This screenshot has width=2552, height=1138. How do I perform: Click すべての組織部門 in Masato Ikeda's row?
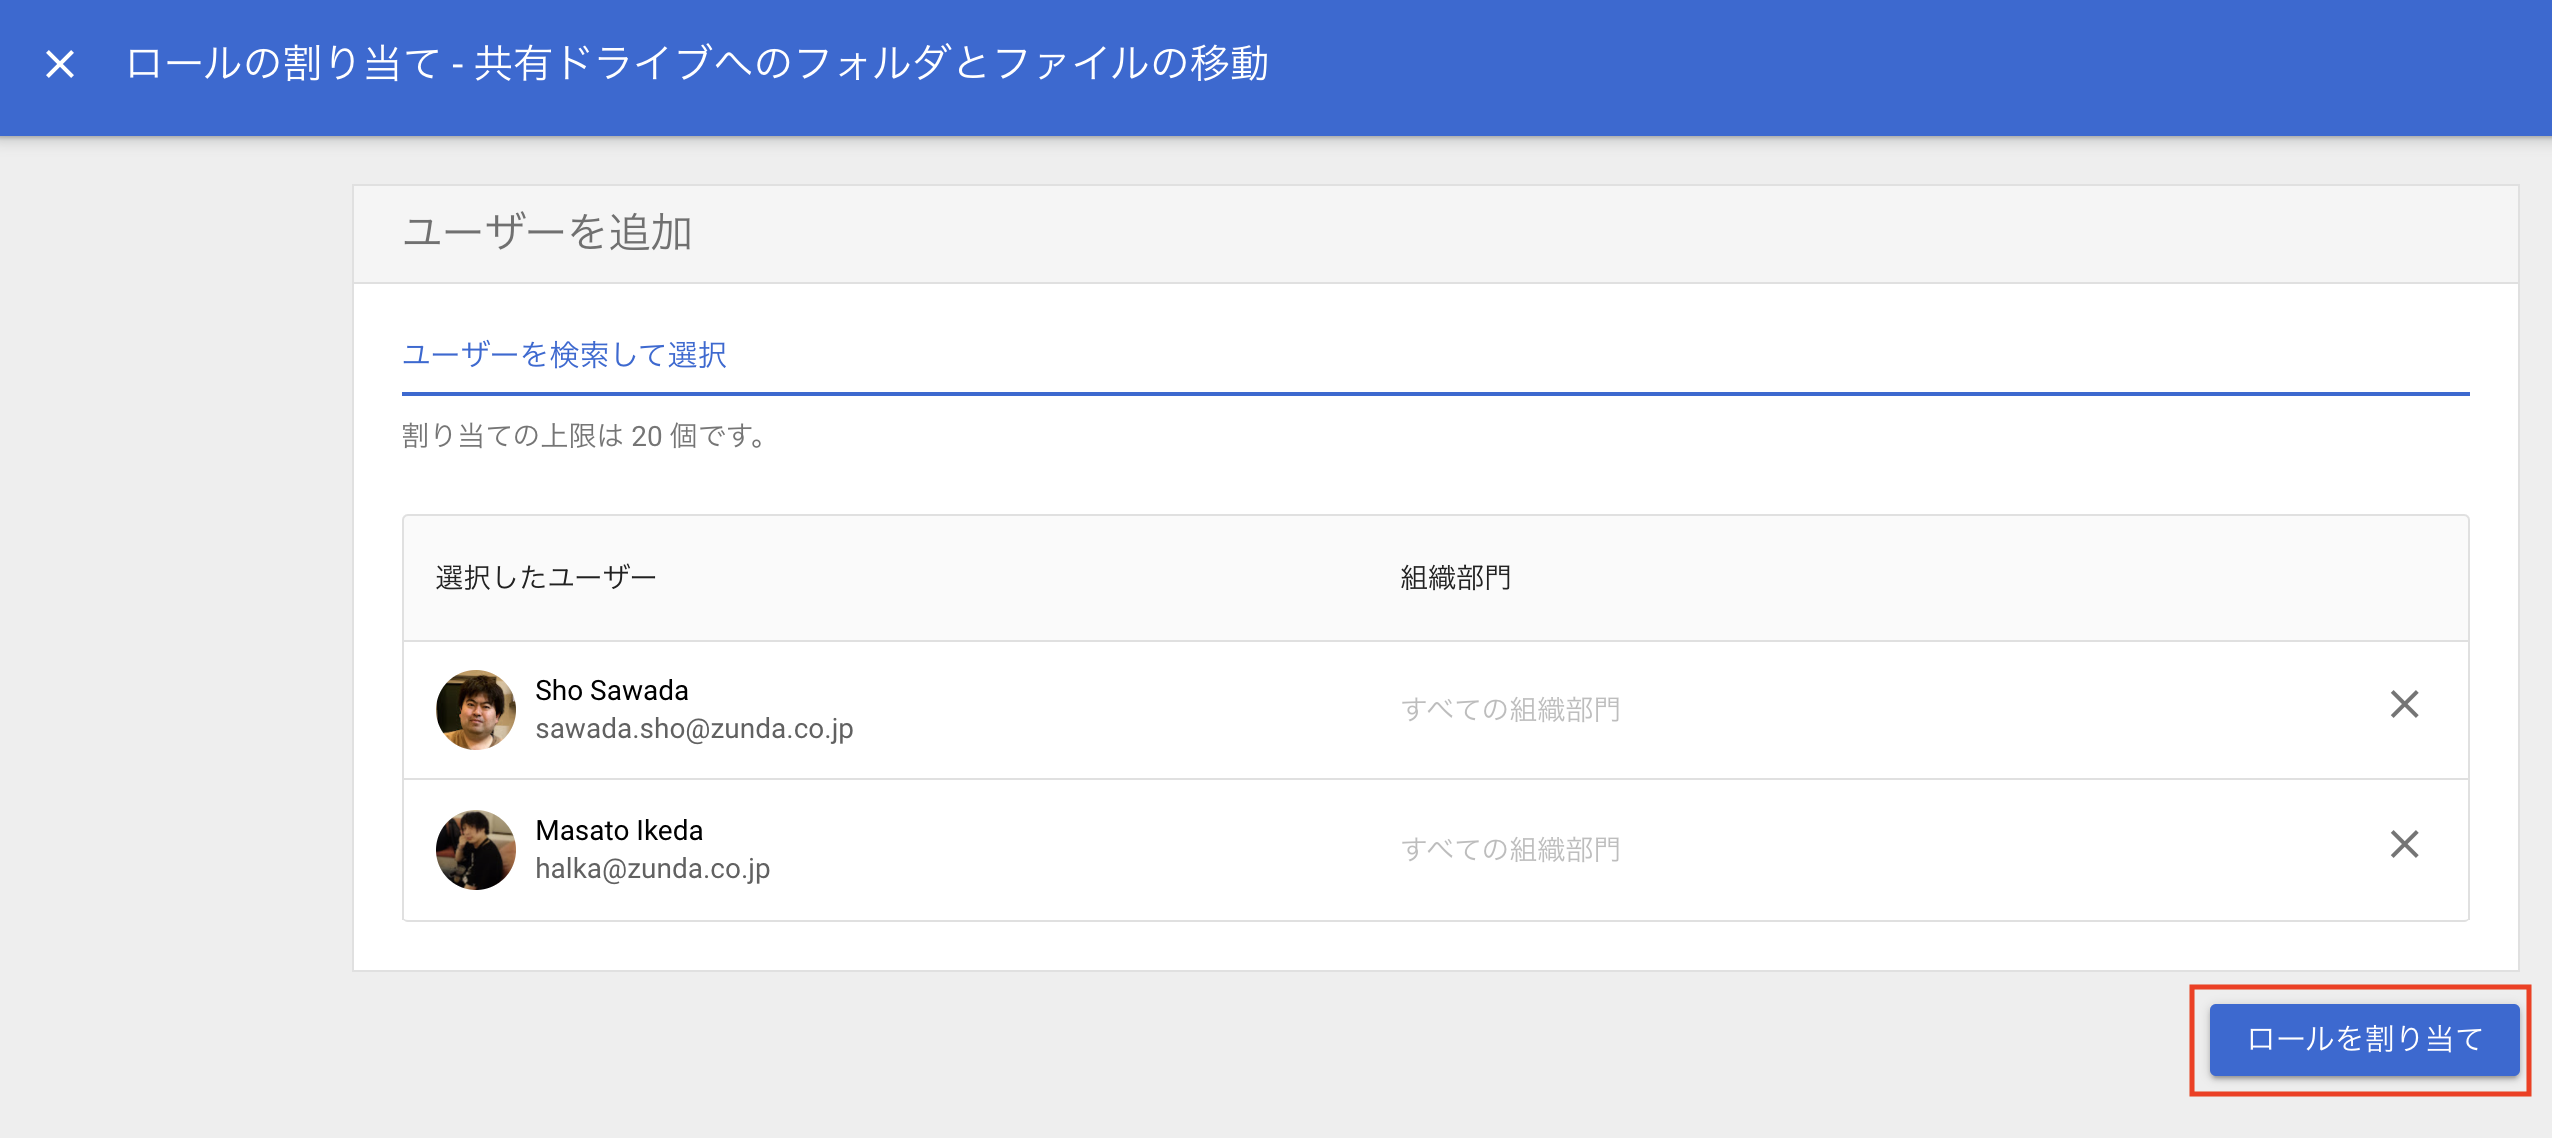[x=1510, y=849]
